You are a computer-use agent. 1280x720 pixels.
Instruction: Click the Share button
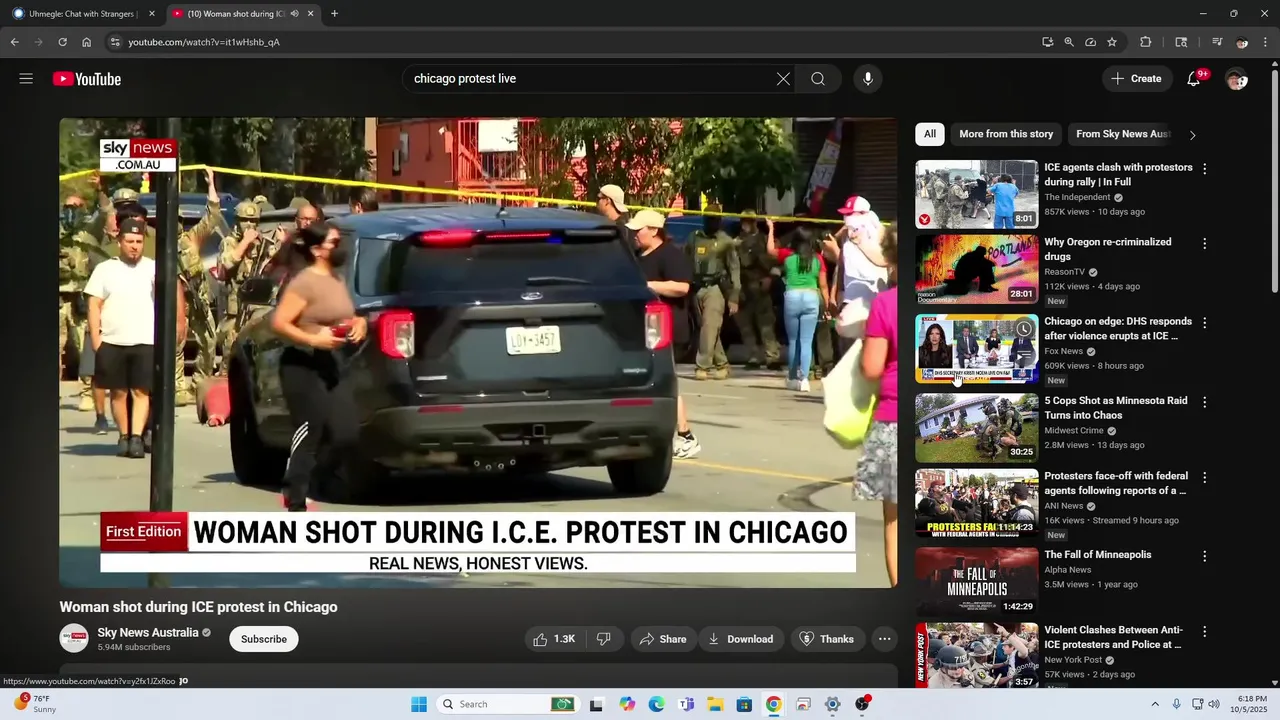click(x=663, y=639)
